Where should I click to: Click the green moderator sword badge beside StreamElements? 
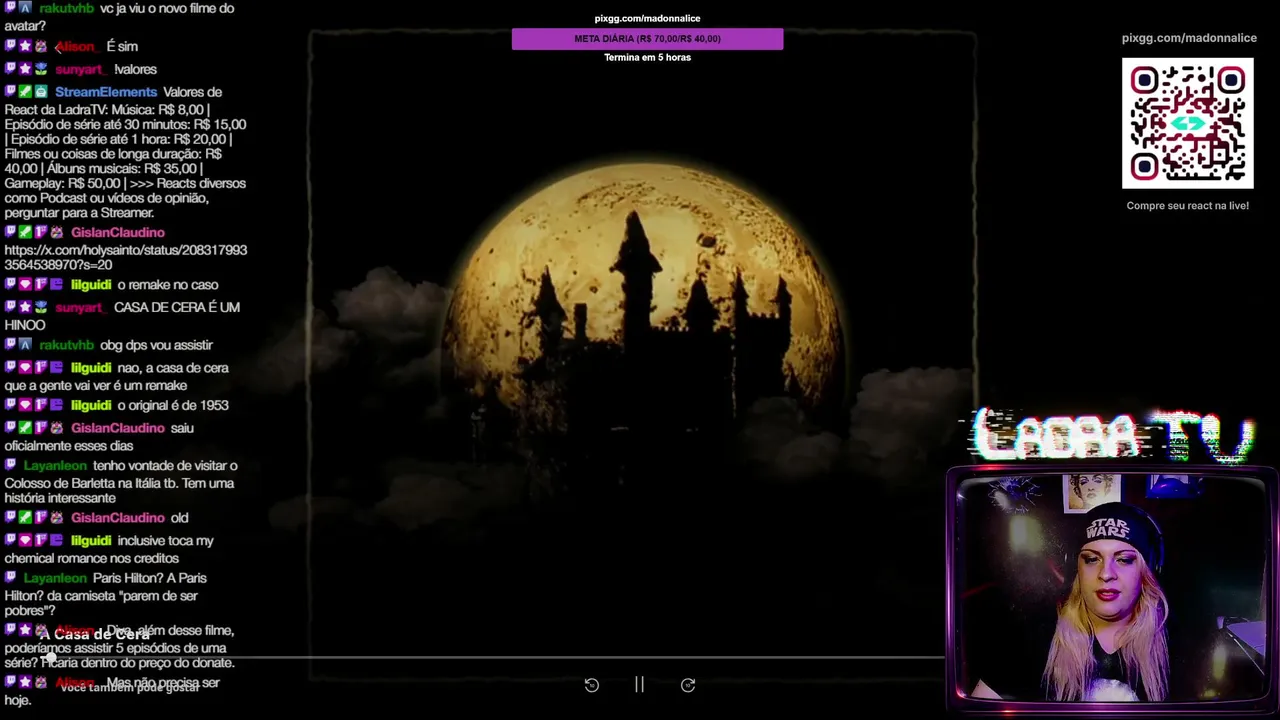[x=26, y=92]
